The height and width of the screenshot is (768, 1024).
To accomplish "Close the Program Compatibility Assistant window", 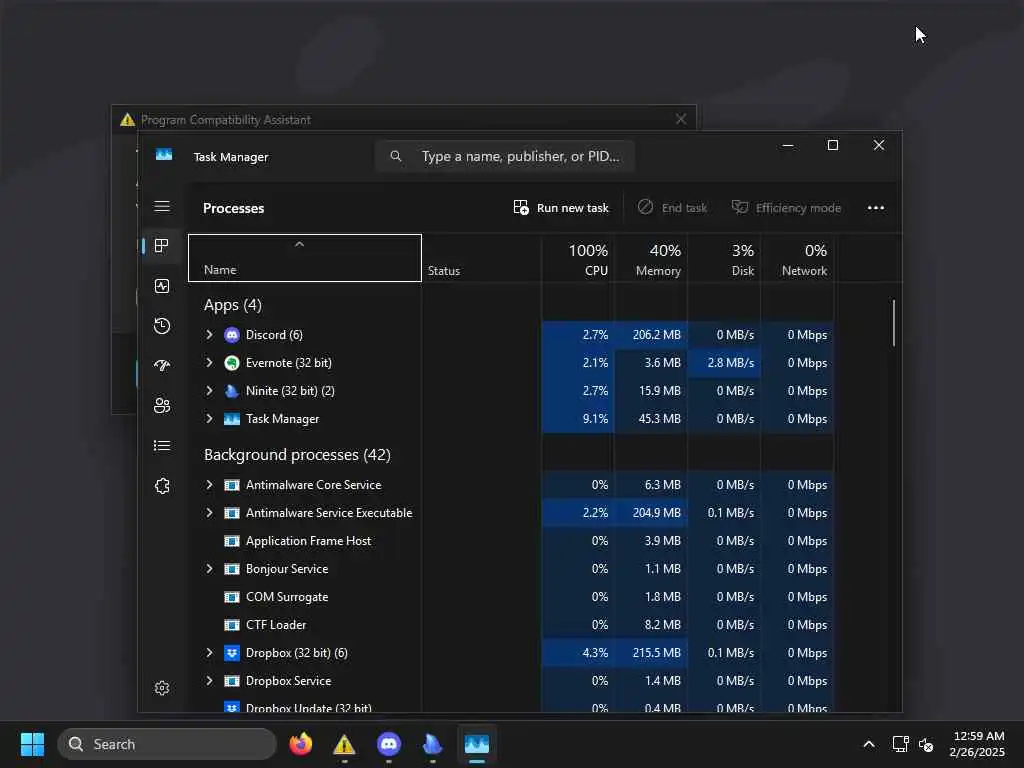I will click(x=680, y=119).
